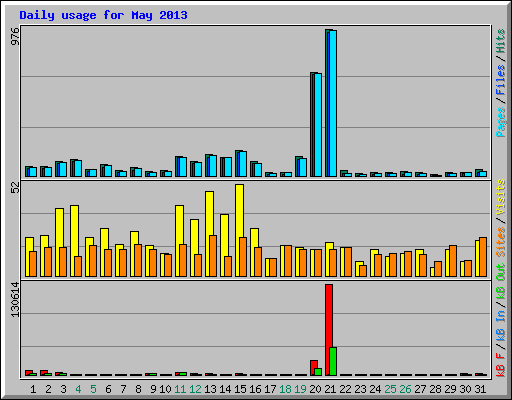Click day 14 on the x-axis
This screenshot has height=400, width=512.
click(x=225, y=389)
